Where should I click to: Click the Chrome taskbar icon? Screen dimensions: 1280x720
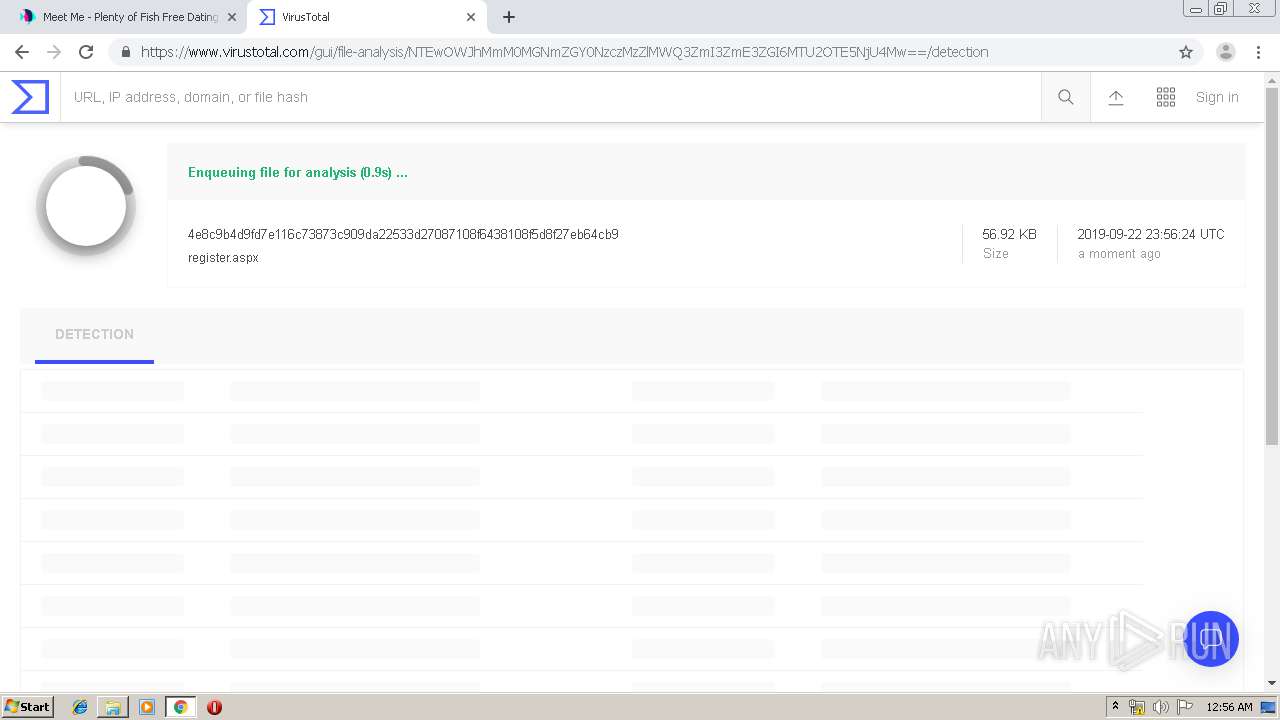point(180,707)
